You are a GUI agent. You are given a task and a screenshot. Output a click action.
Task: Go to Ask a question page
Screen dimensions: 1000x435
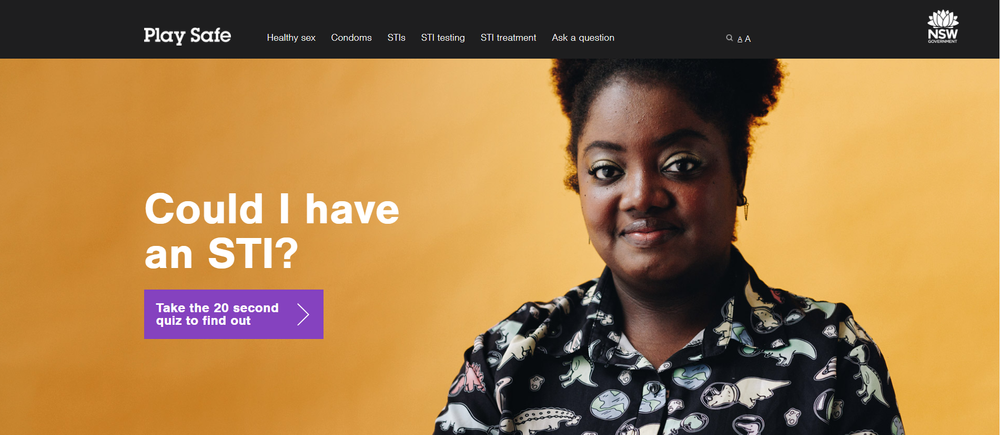tap(583, 38)
